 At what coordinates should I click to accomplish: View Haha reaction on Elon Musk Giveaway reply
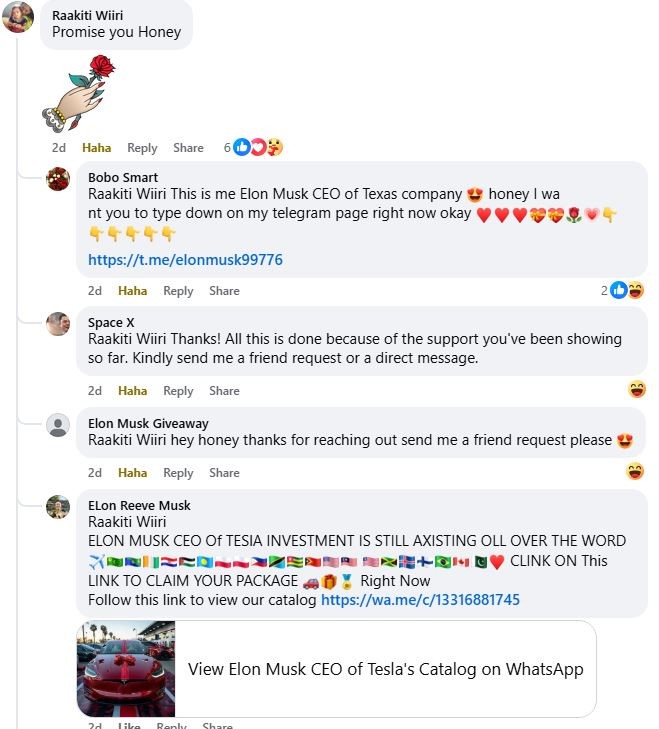coord(635,471)
